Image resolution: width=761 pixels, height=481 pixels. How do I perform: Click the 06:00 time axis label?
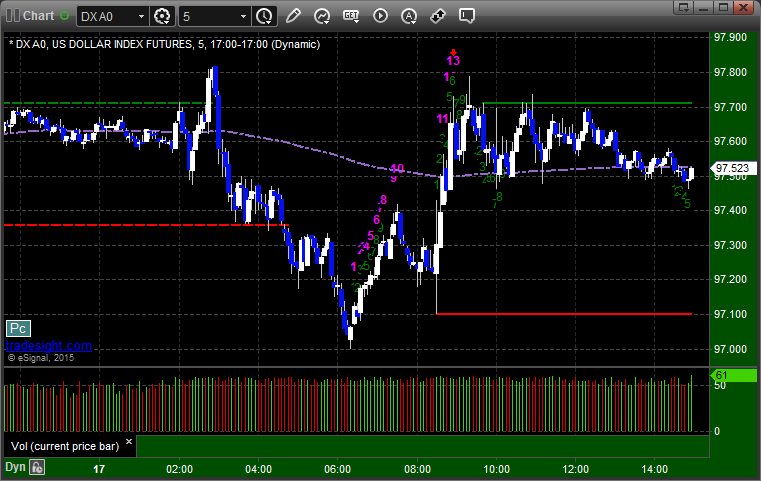[337, 469]
